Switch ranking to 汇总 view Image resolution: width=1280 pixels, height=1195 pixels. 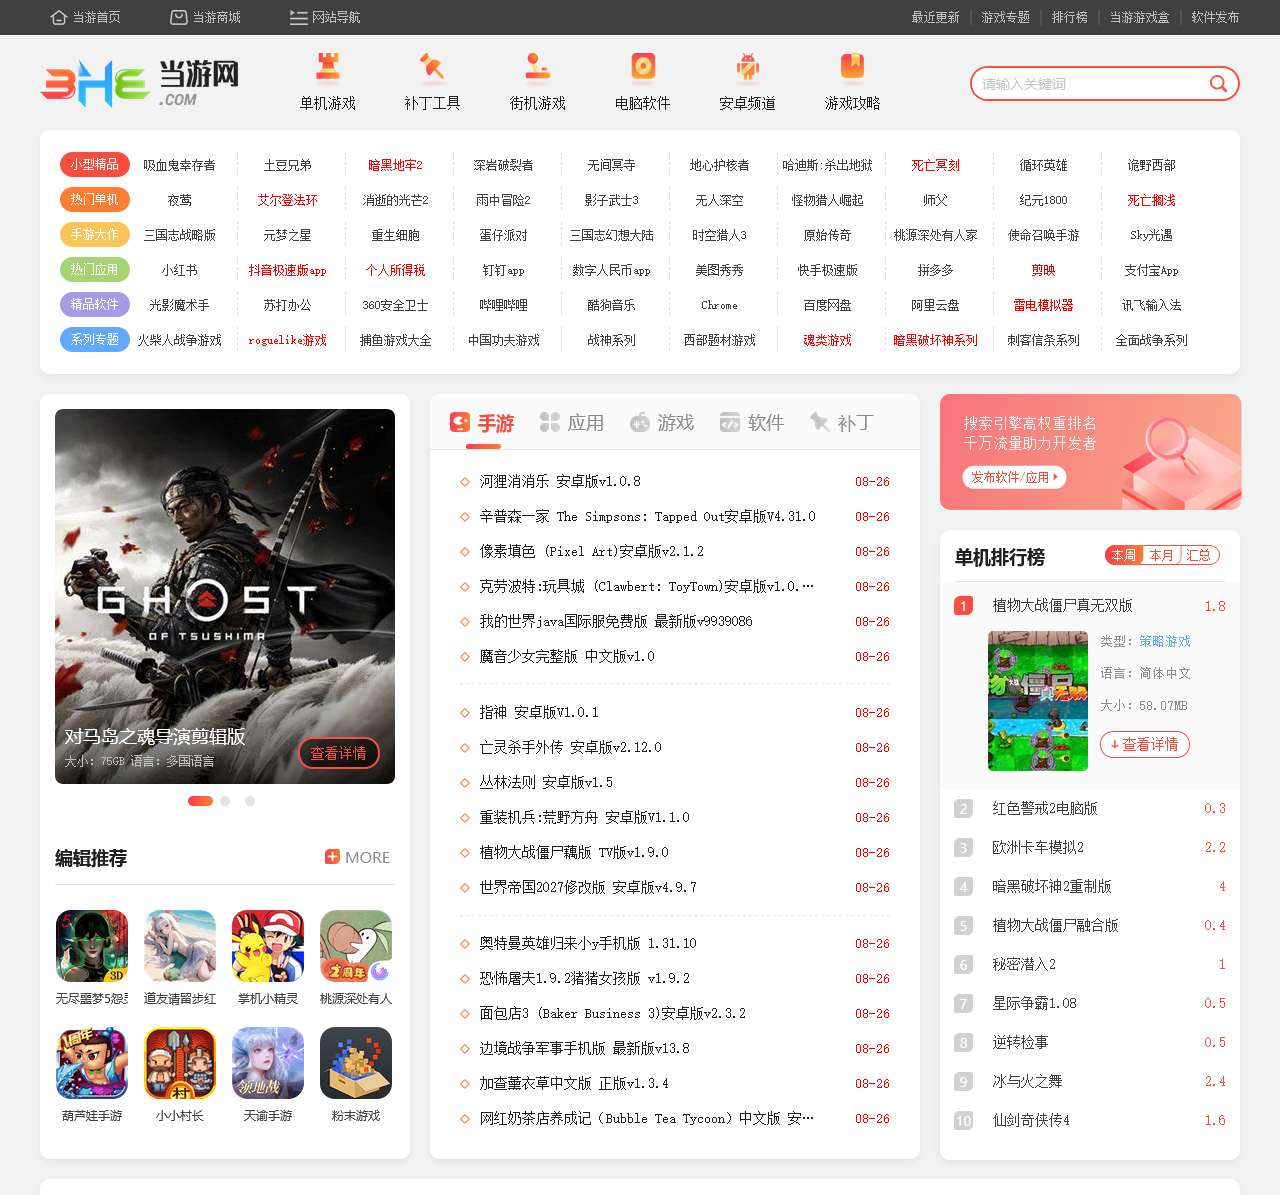(x=1198, y=555)
